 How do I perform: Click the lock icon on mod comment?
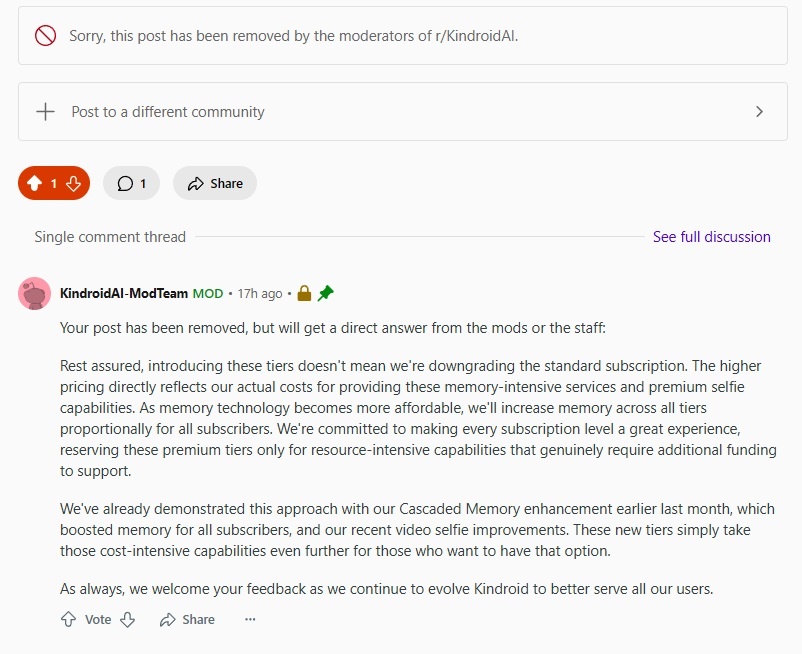click(304, 293)
